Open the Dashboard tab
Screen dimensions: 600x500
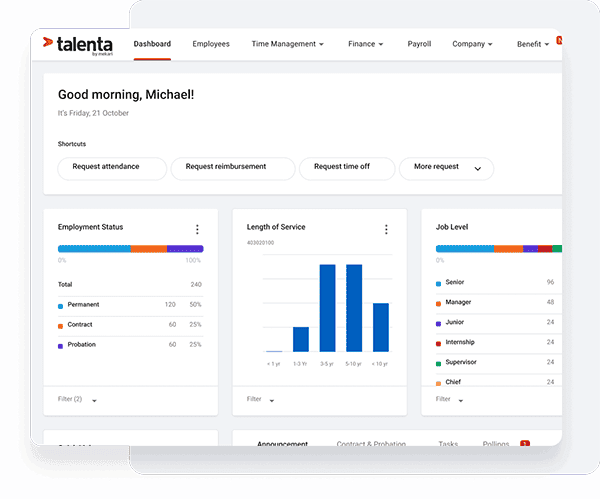[x=152, y=44]
